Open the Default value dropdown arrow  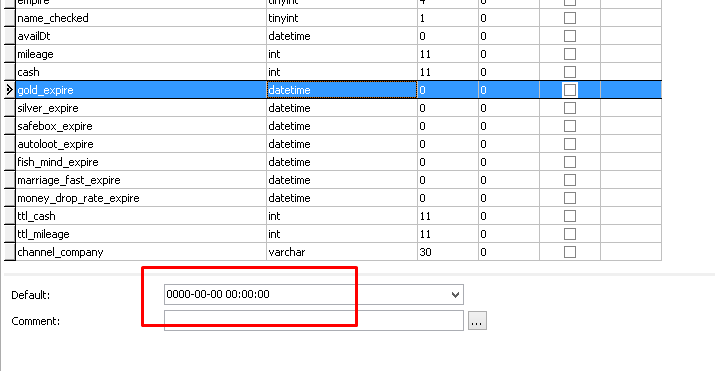point(455,295)
